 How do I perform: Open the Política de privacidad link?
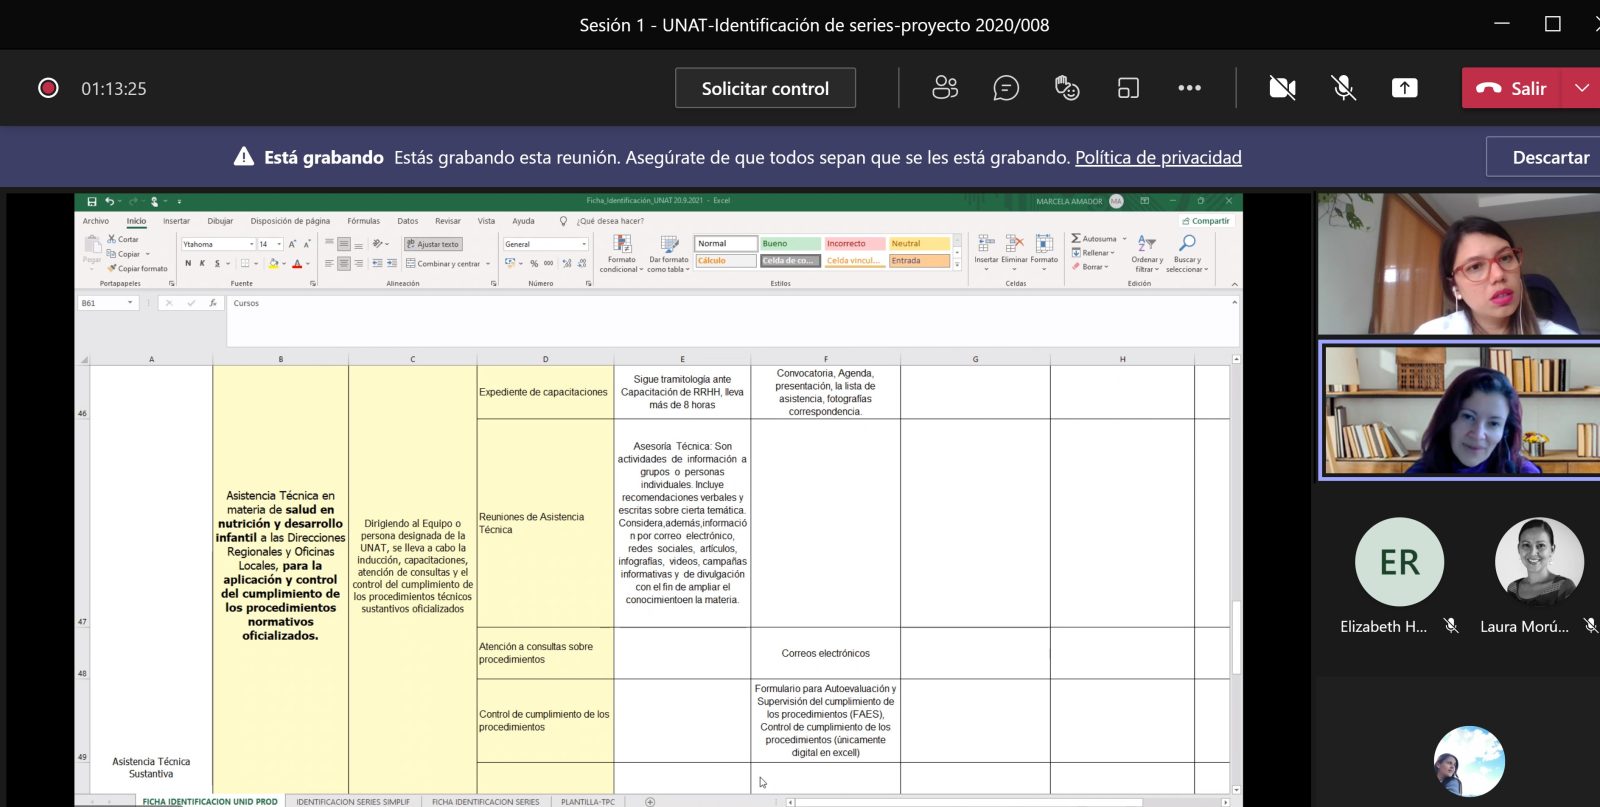pyautogui.click(x=1158, y=157)
